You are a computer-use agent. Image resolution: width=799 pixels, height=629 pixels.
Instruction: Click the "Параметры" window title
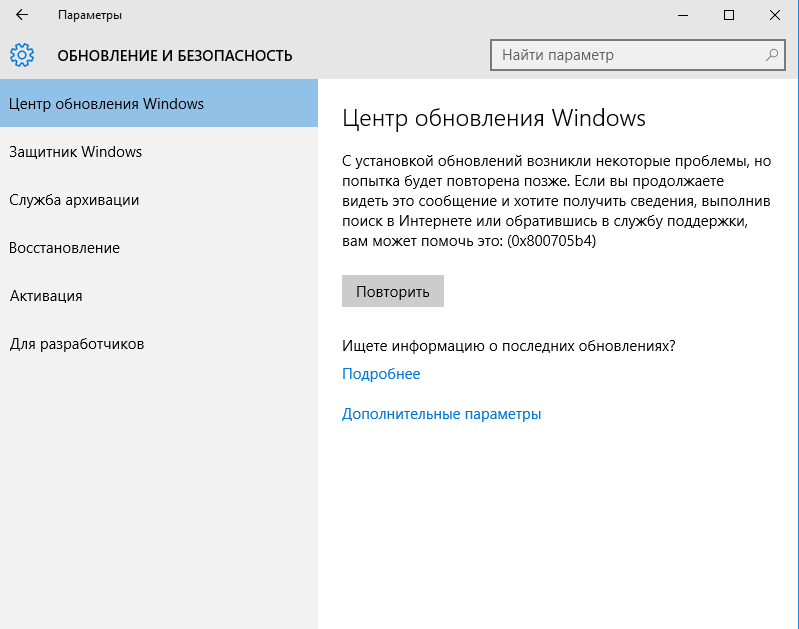90,15
